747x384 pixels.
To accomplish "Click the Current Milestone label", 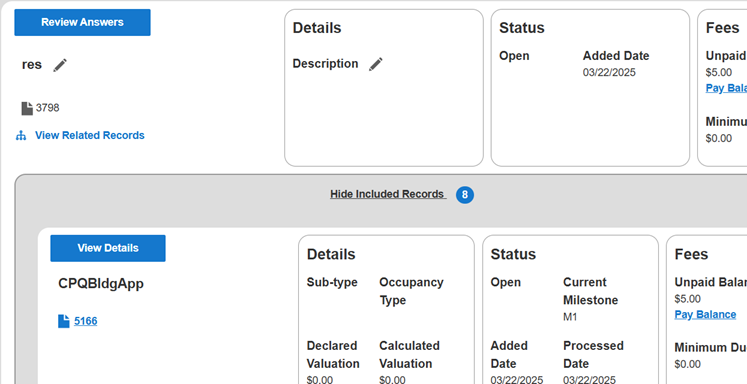I will point(590,291).
